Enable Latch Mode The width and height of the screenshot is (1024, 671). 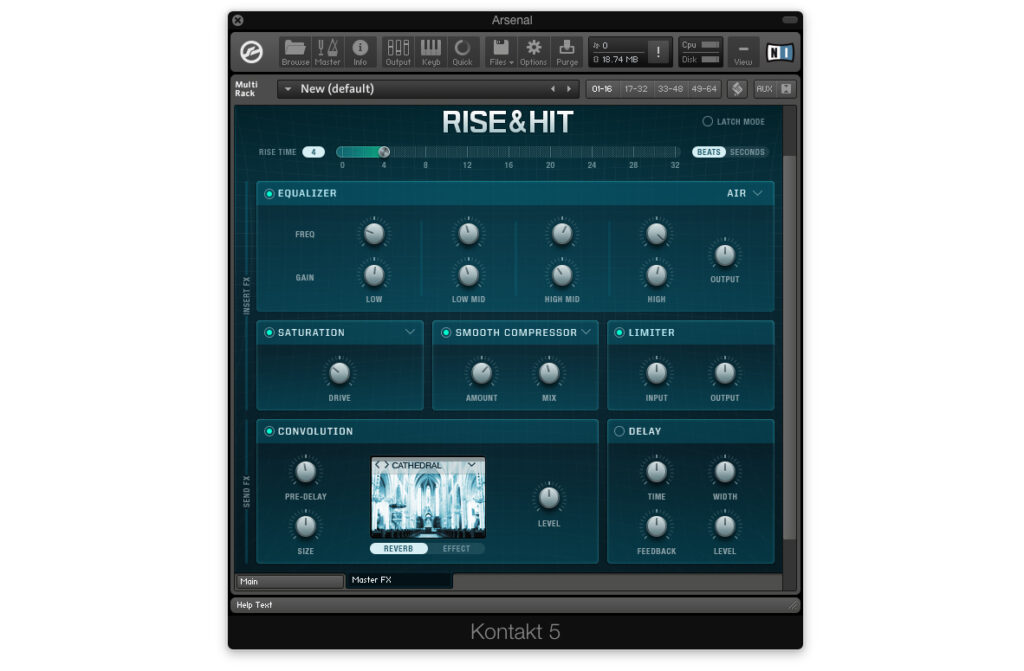coord(707,122)
